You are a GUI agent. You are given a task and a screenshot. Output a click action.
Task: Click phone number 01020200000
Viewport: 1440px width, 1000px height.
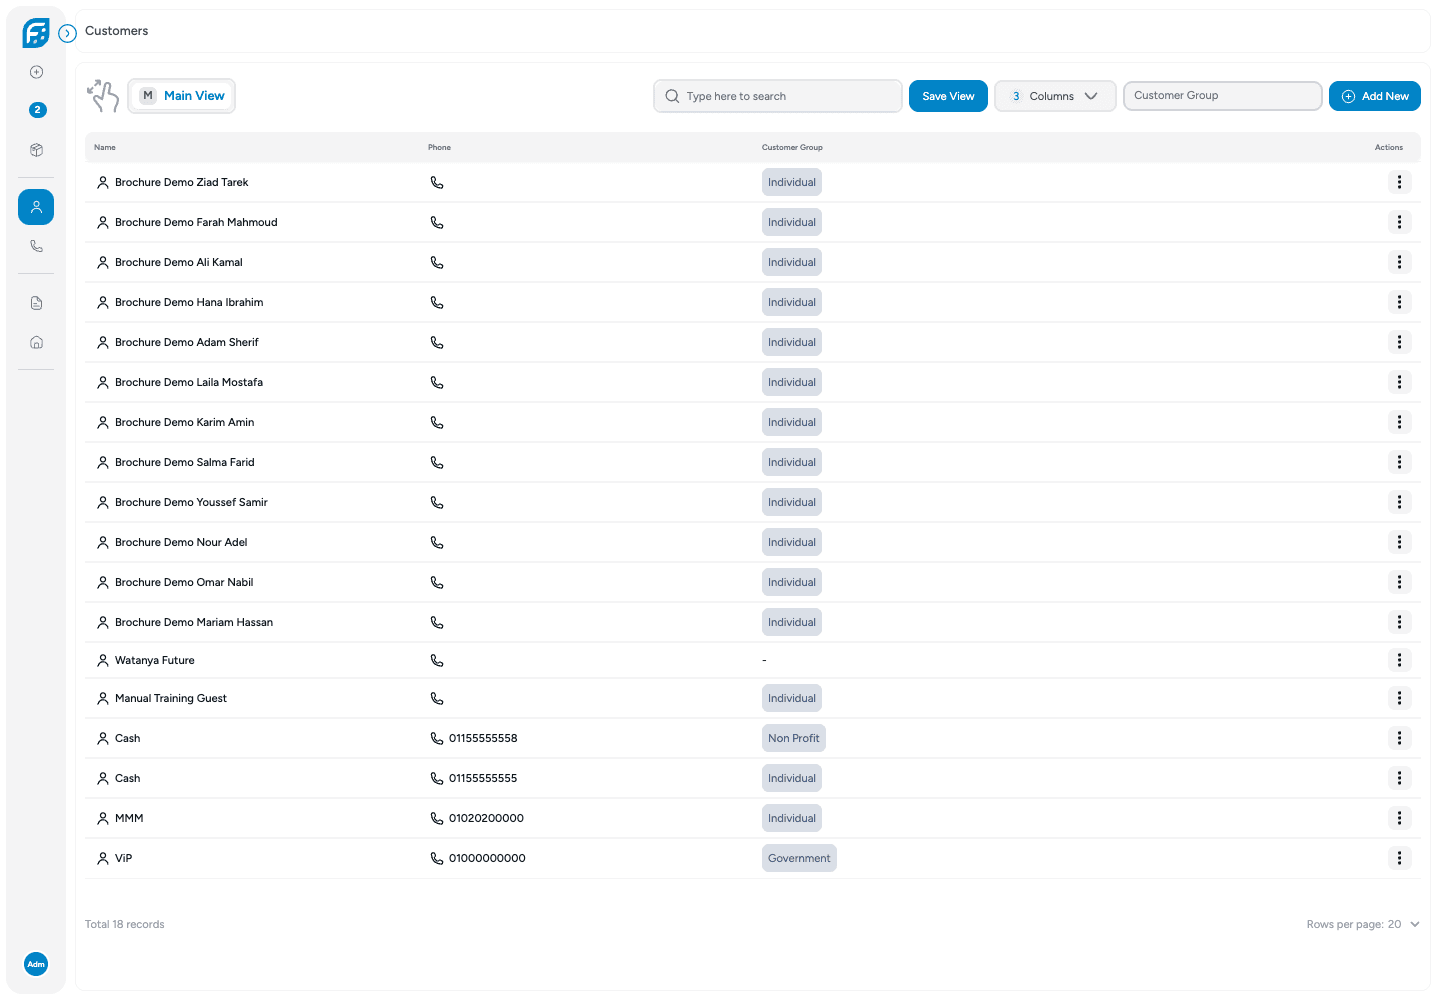(x=486, y=818)
